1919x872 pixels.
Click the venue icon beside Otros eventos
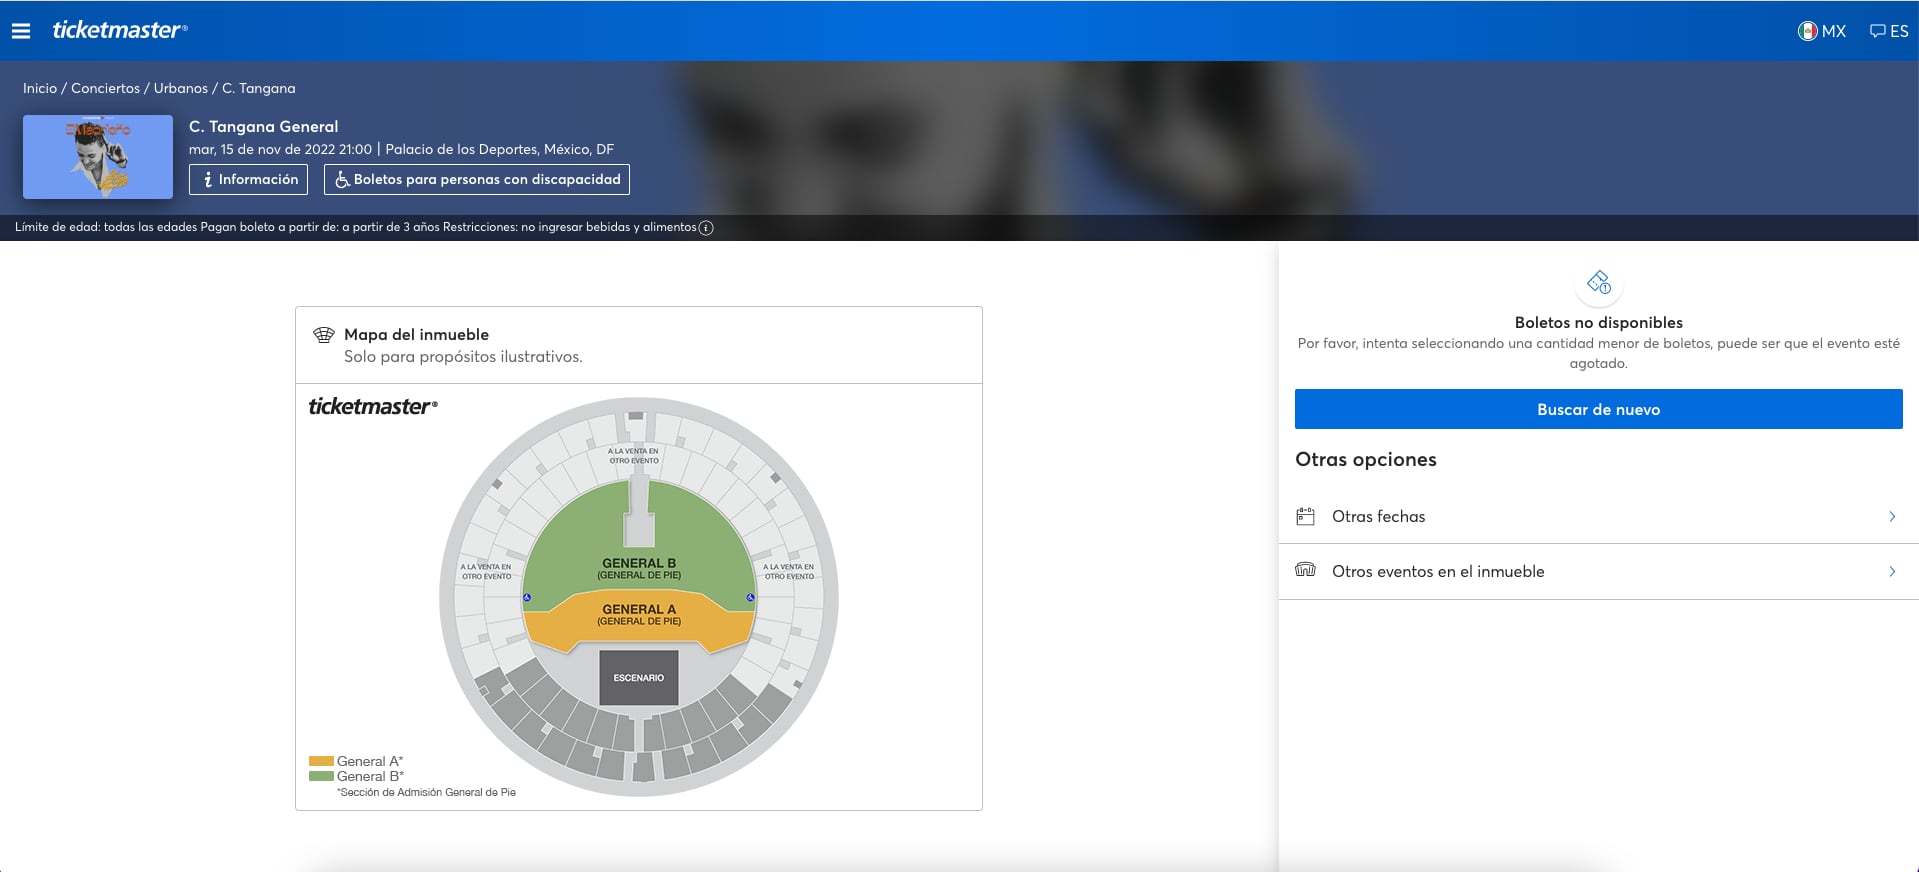click(x=1305, y=570)
